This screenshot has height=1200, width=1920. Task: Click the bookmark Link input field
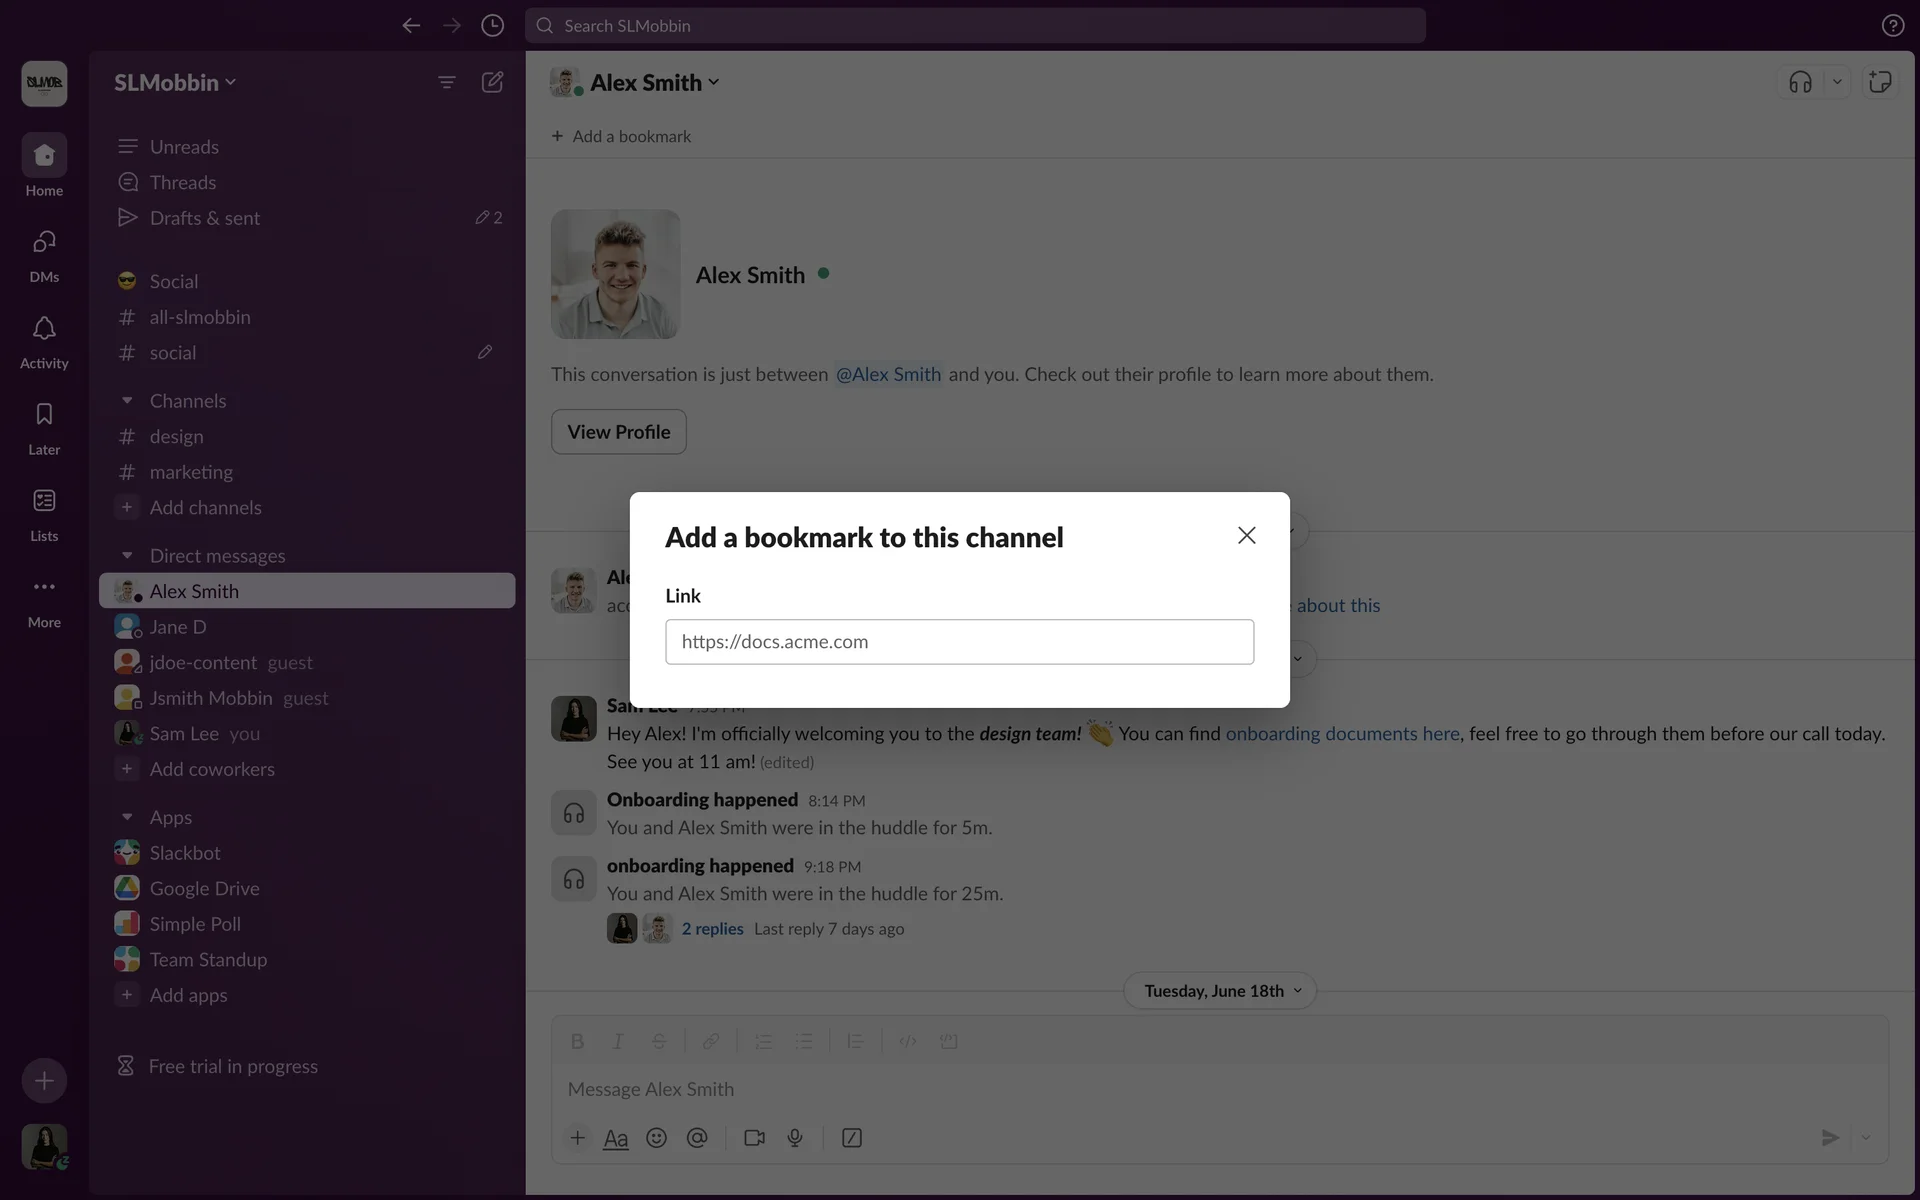click(959, 641)
